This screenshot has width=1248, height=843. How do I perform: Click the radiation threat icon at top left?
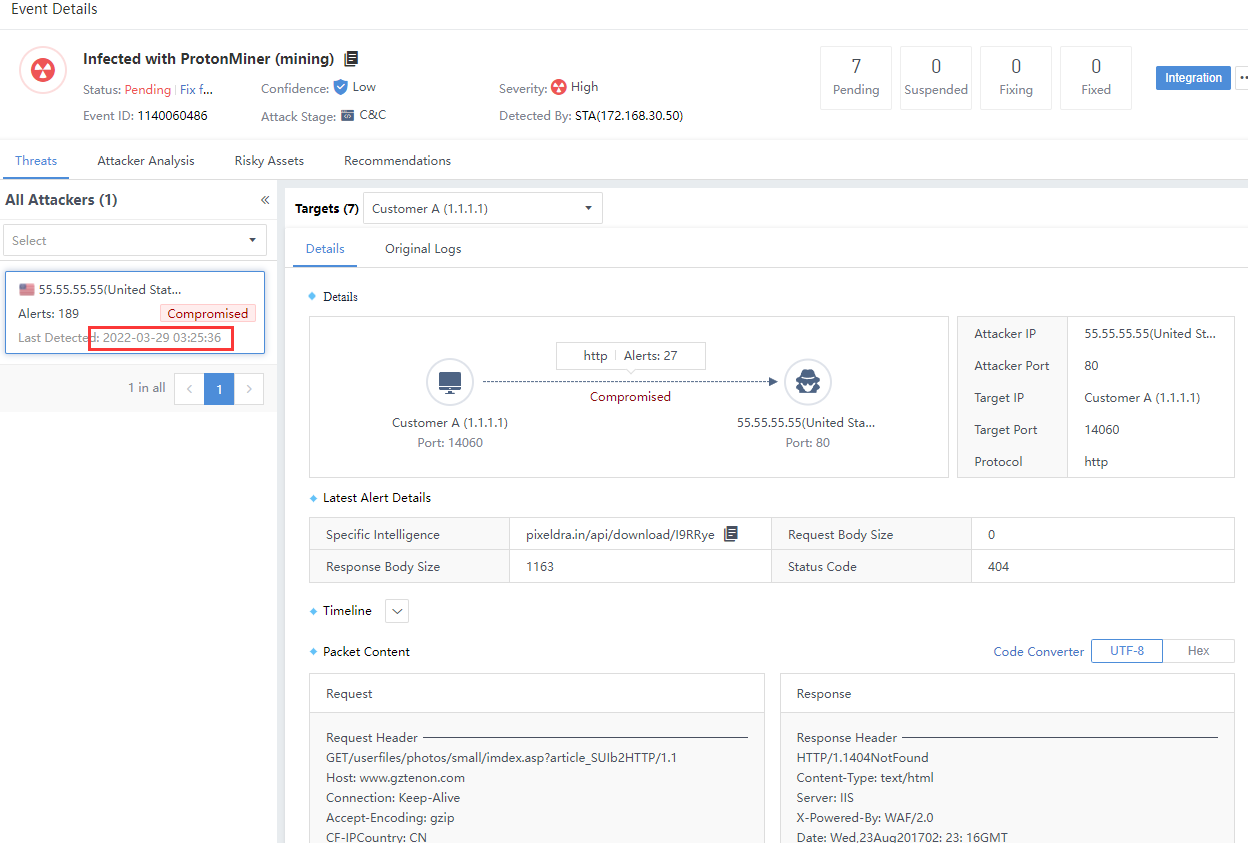pos(43,70)
